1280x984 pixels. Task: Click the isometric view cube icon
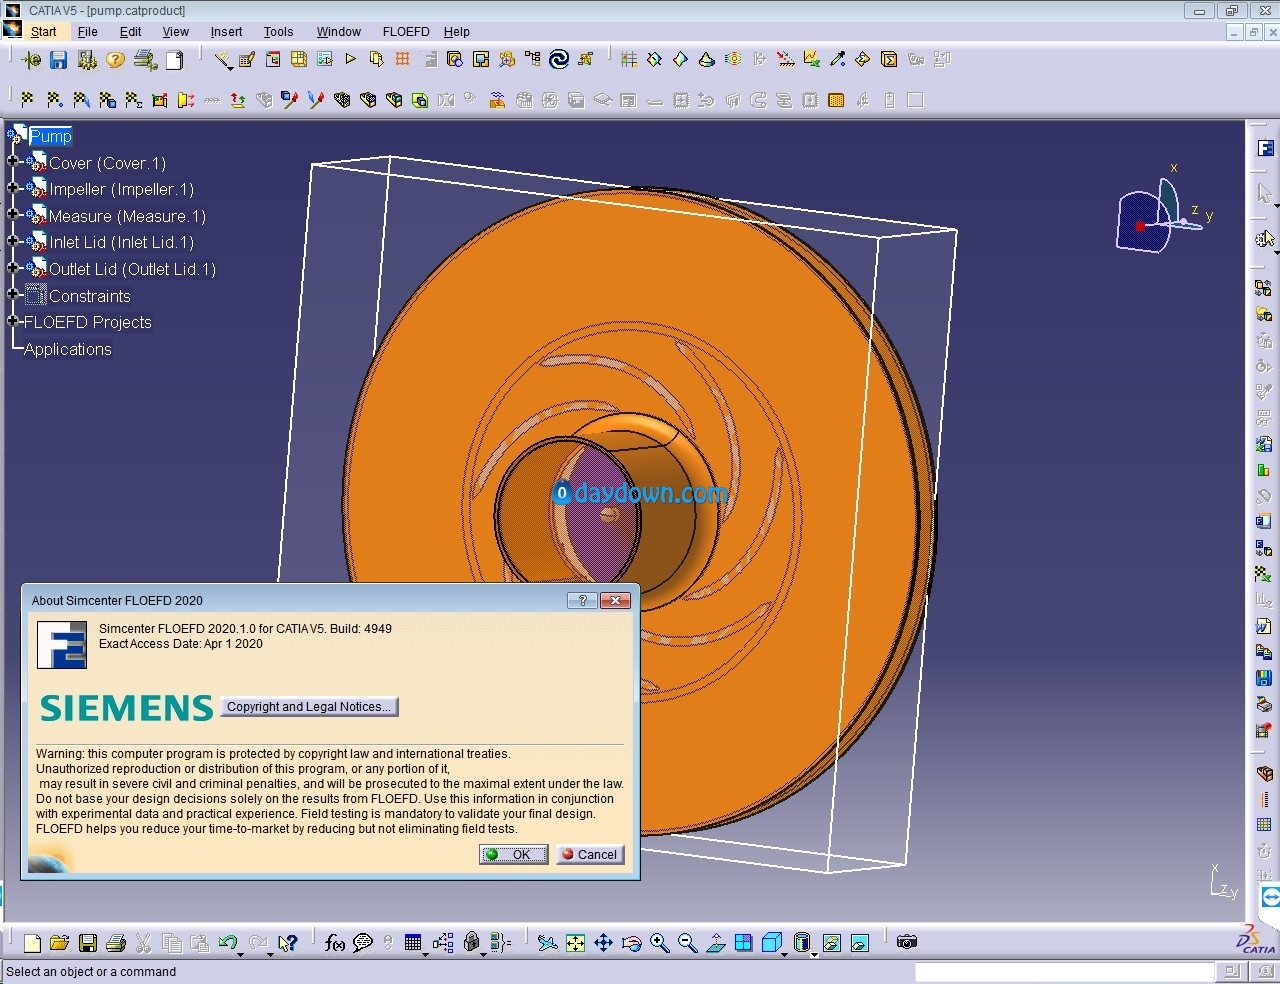[771, 942]
